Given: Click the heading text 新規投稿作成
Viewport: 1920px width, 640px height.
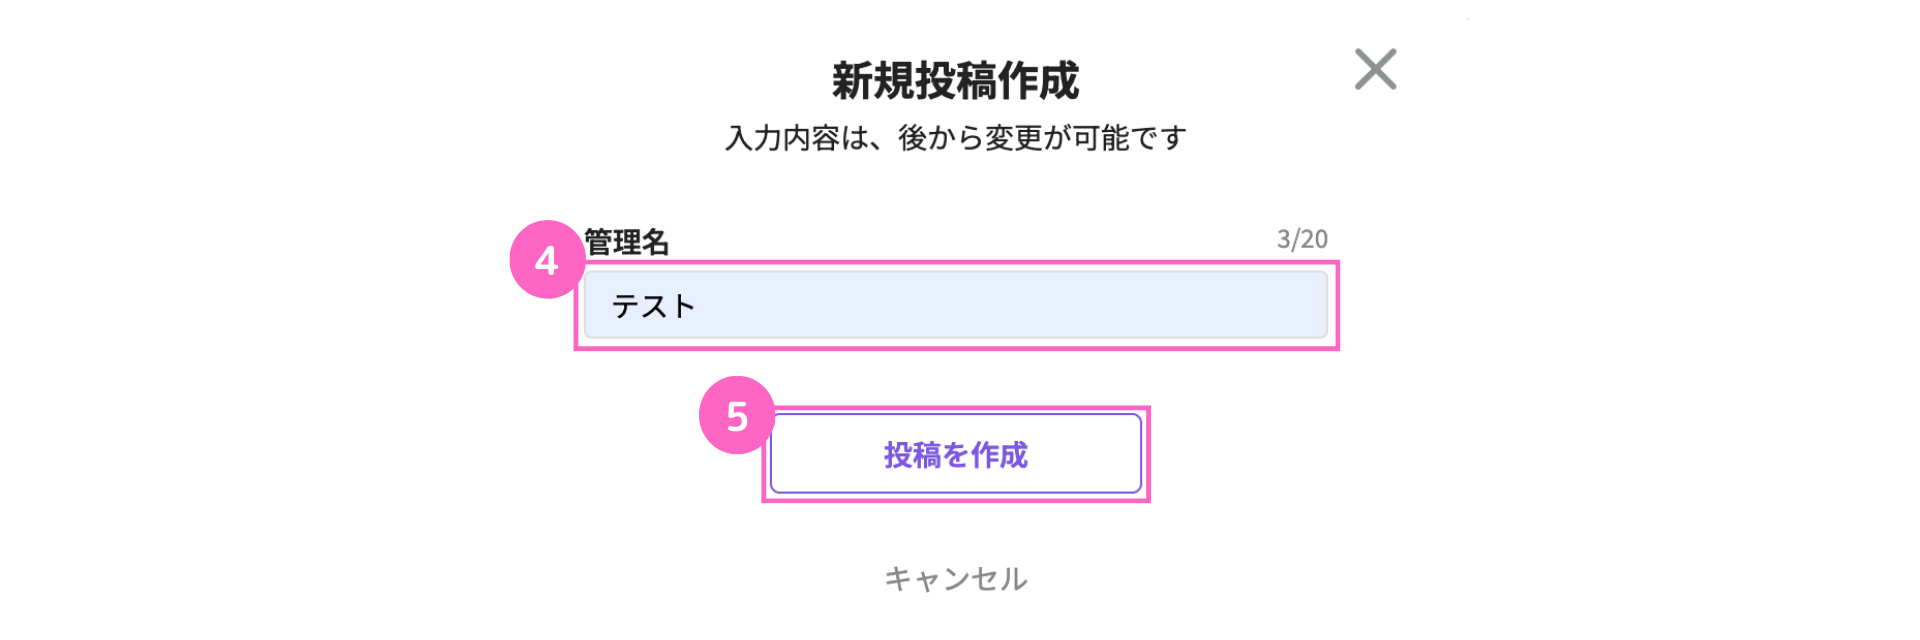Looking at the screenshot, I should [x=955, y=81].
